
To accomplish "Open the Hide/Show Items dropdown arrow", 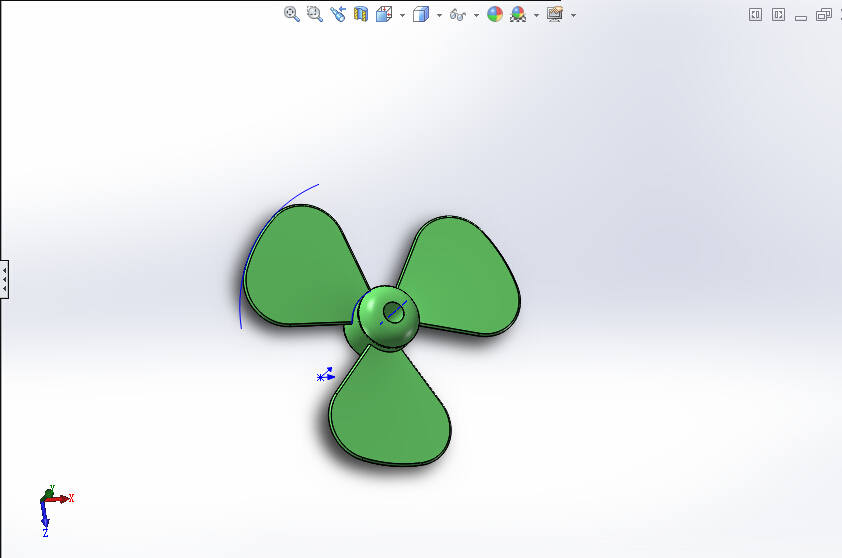I will [x=476, y=15].
